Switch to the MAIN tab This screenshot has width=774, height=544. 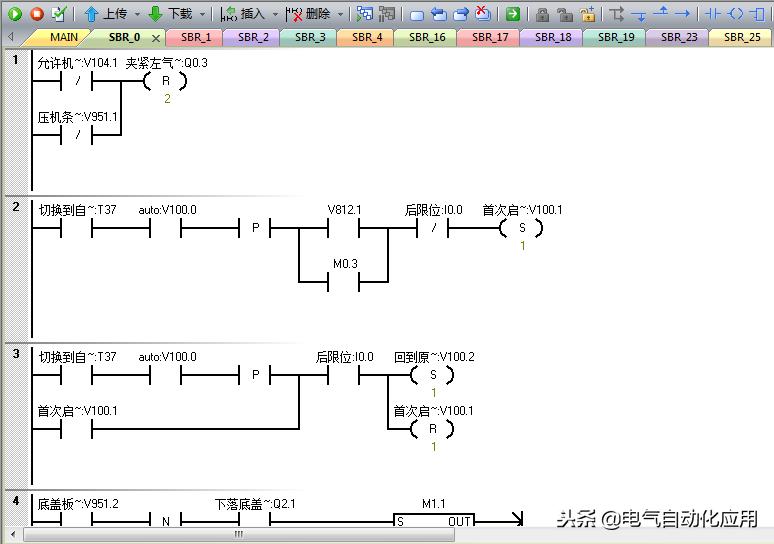(64, 38)
